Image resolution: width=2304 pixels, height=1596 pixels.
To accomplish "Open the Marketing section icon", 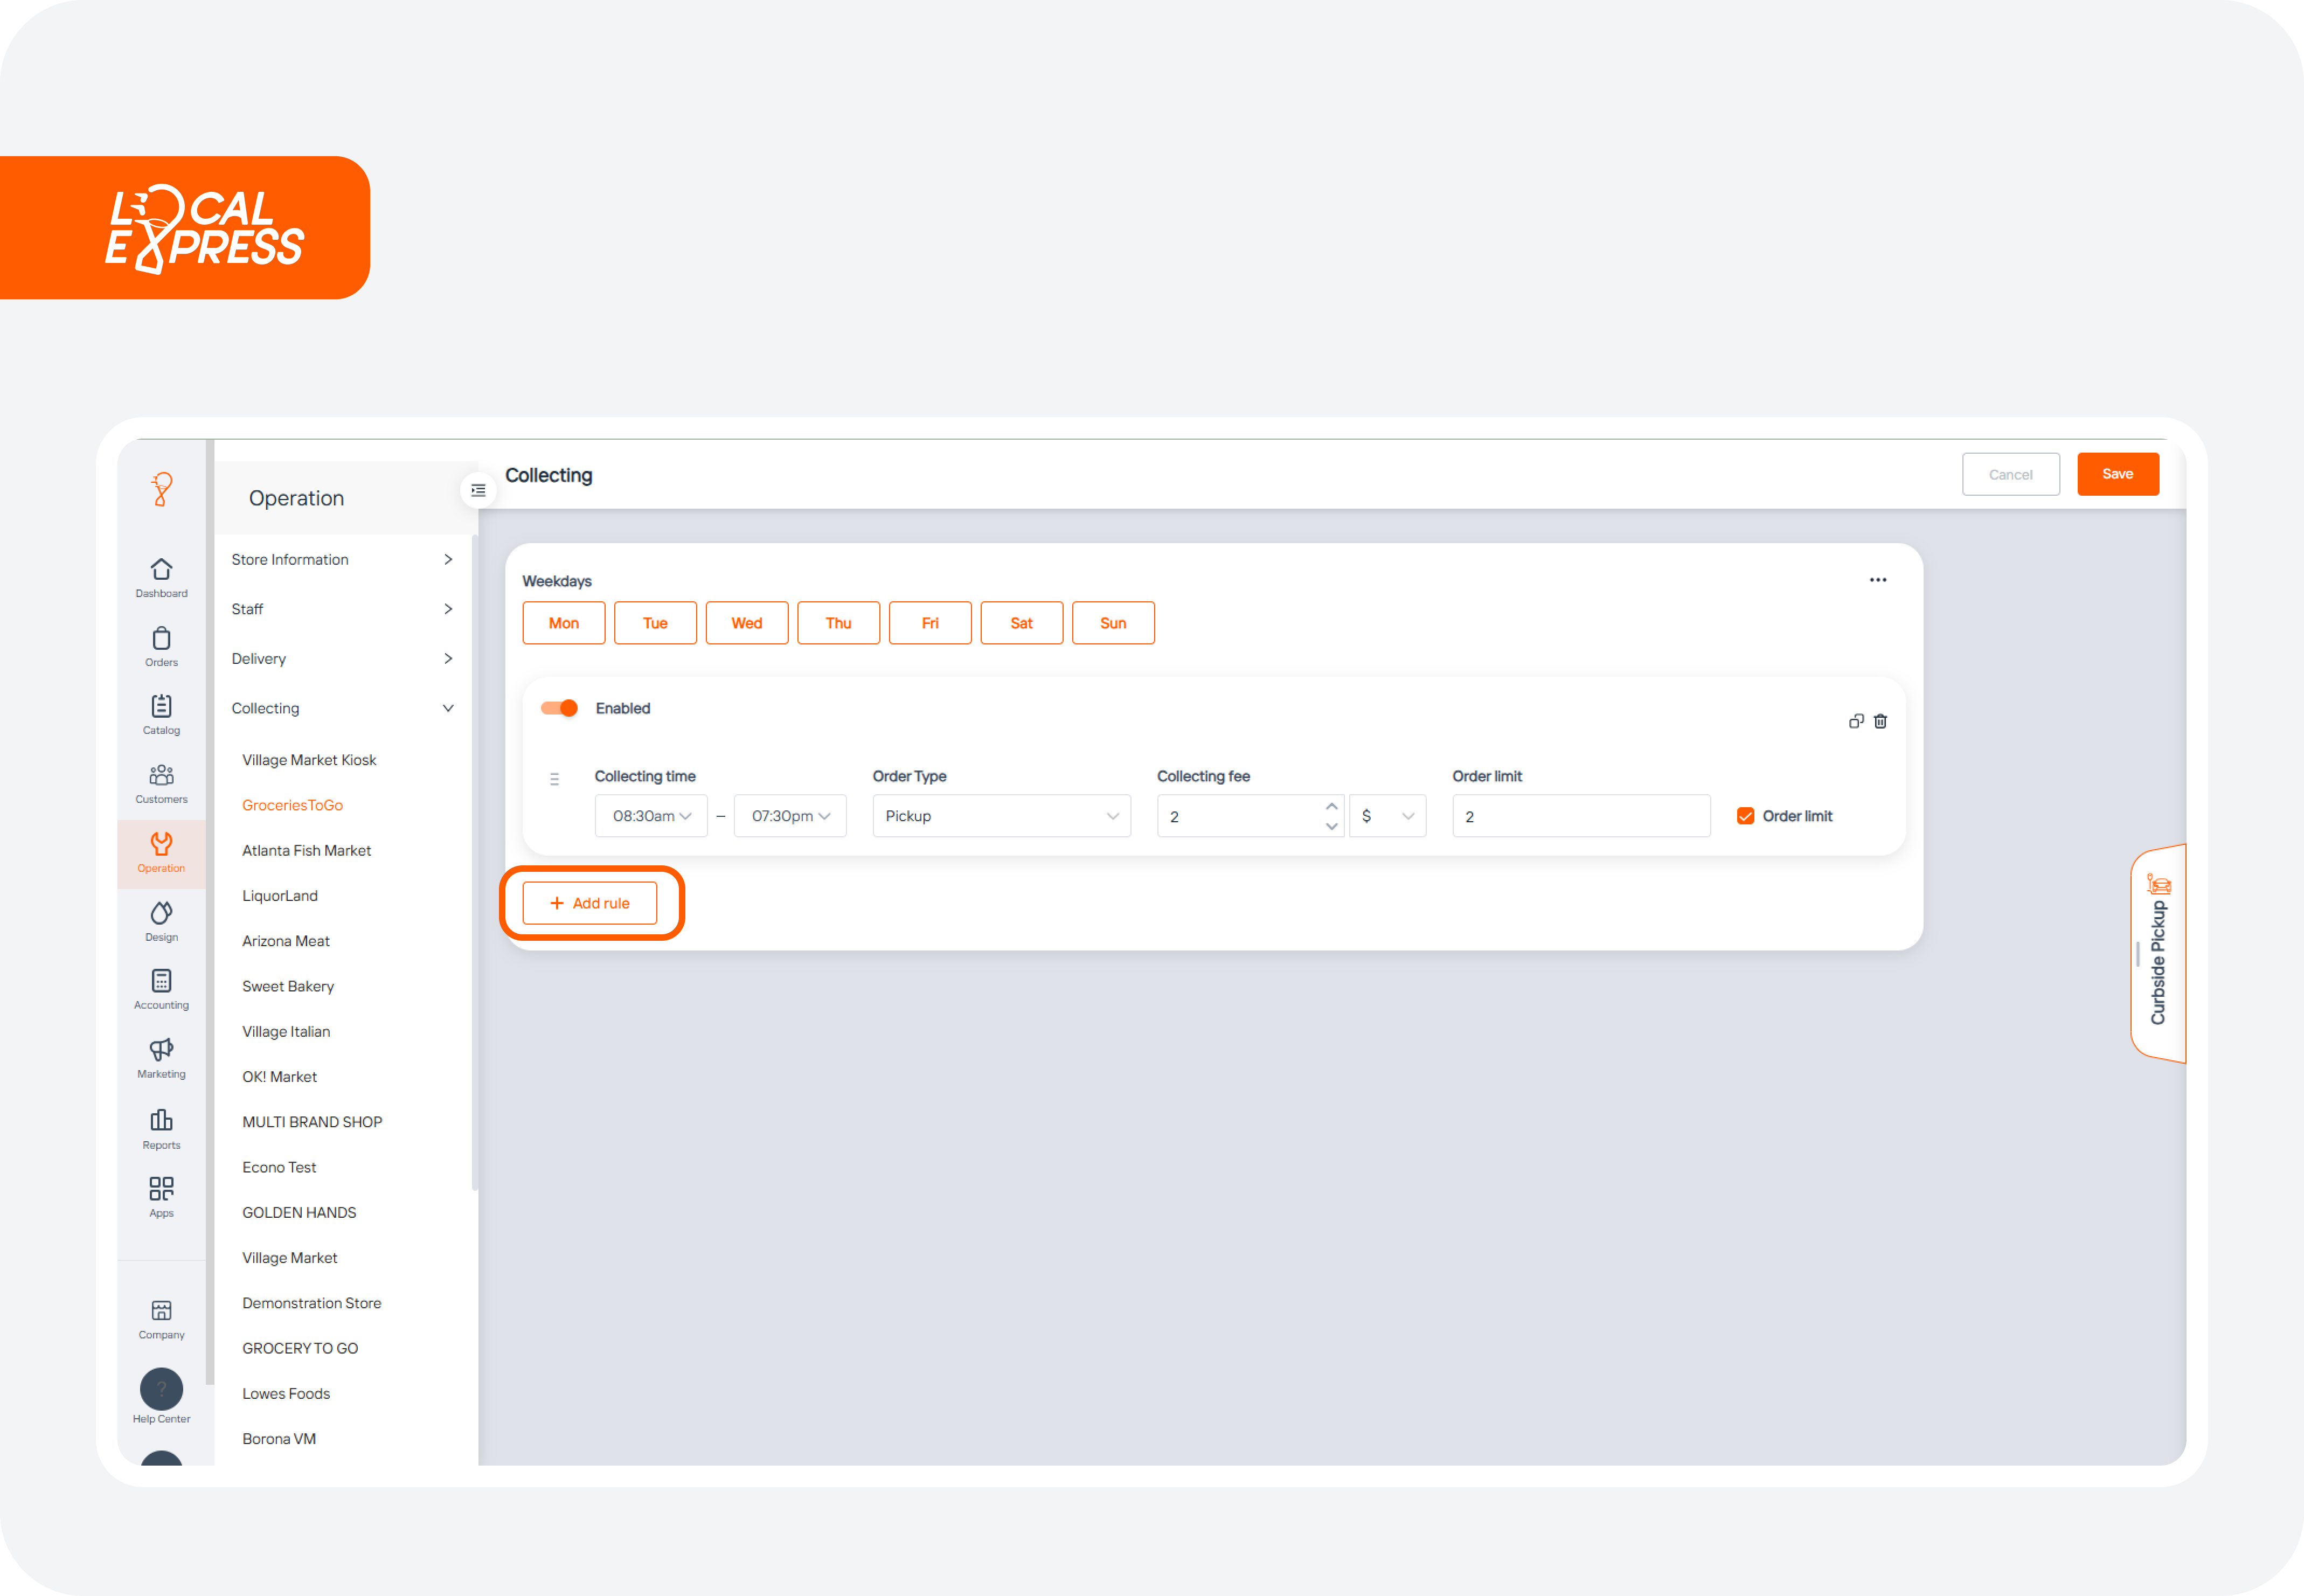I will pyautogui.click(x=161, y=1050).
